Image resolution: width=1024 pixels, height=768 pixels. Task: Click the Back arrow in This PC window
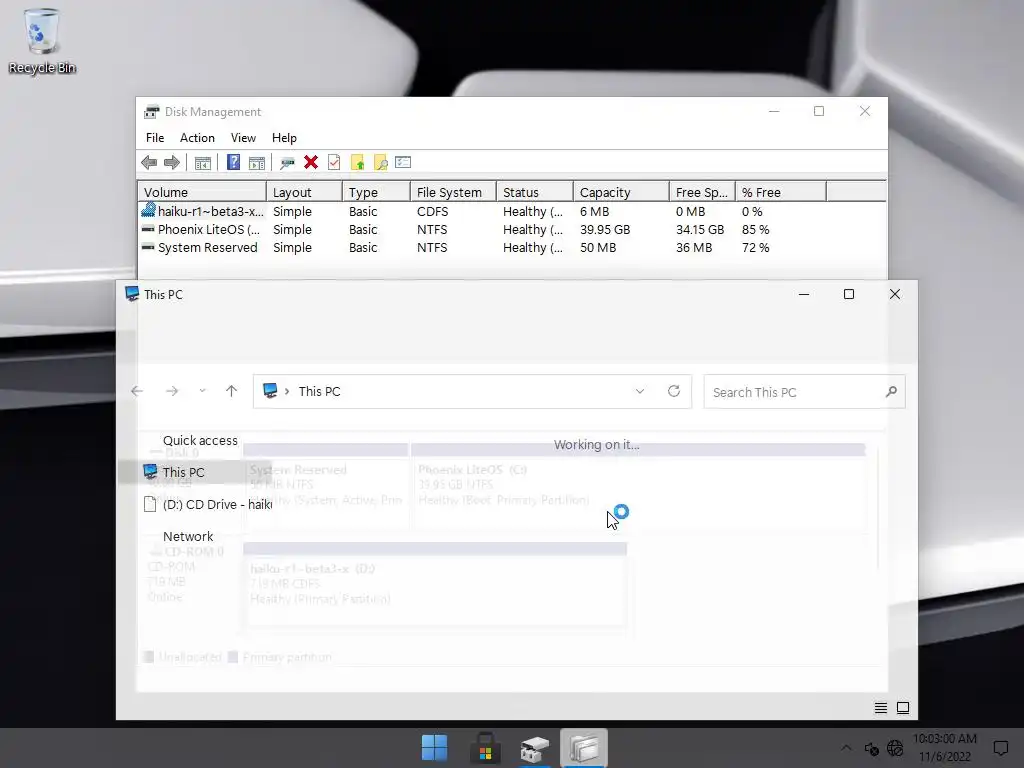[x=137, y=391]
